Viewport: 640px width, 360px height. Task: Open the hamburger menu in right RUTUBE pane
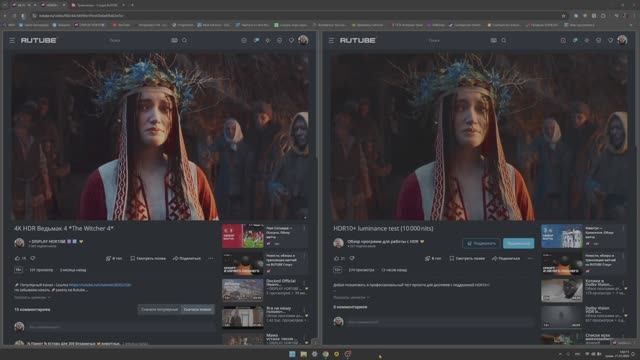tap(331, 40)
